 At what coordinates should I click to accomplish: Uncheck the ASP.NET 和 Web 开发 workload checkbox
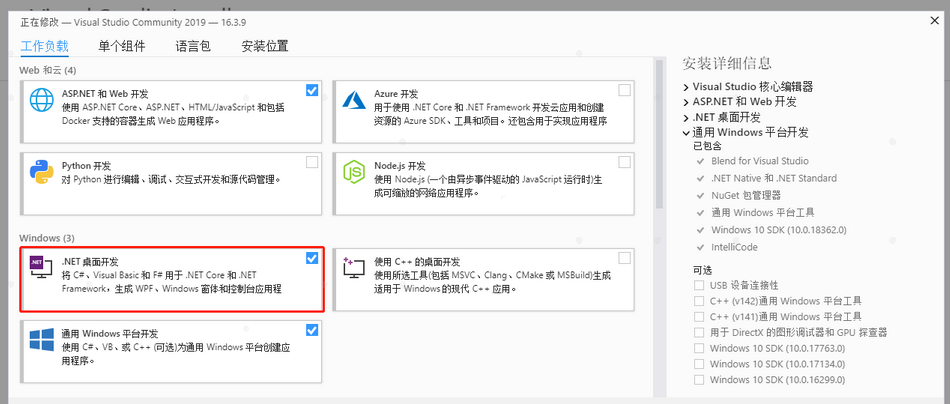pyautogui.click(x=312, y=91)
